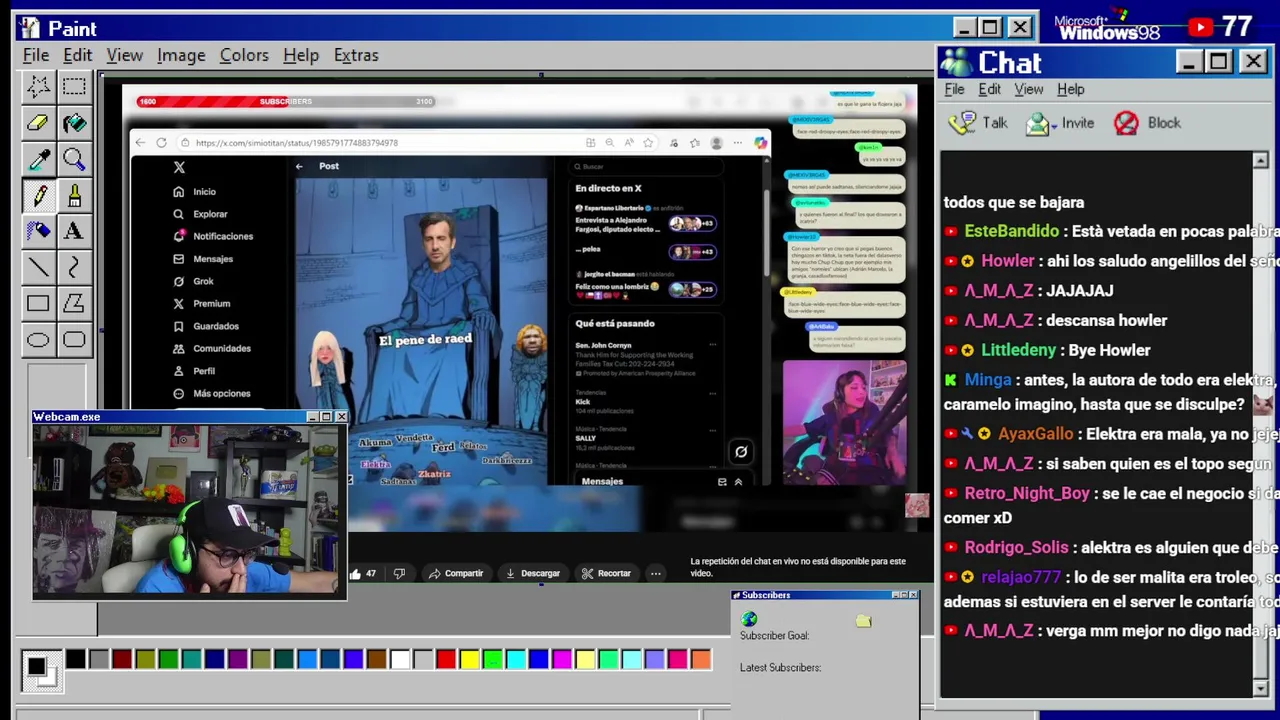1280x720 pixels.
Task: Open Comunidades in X sidebar
Action: 211,348
